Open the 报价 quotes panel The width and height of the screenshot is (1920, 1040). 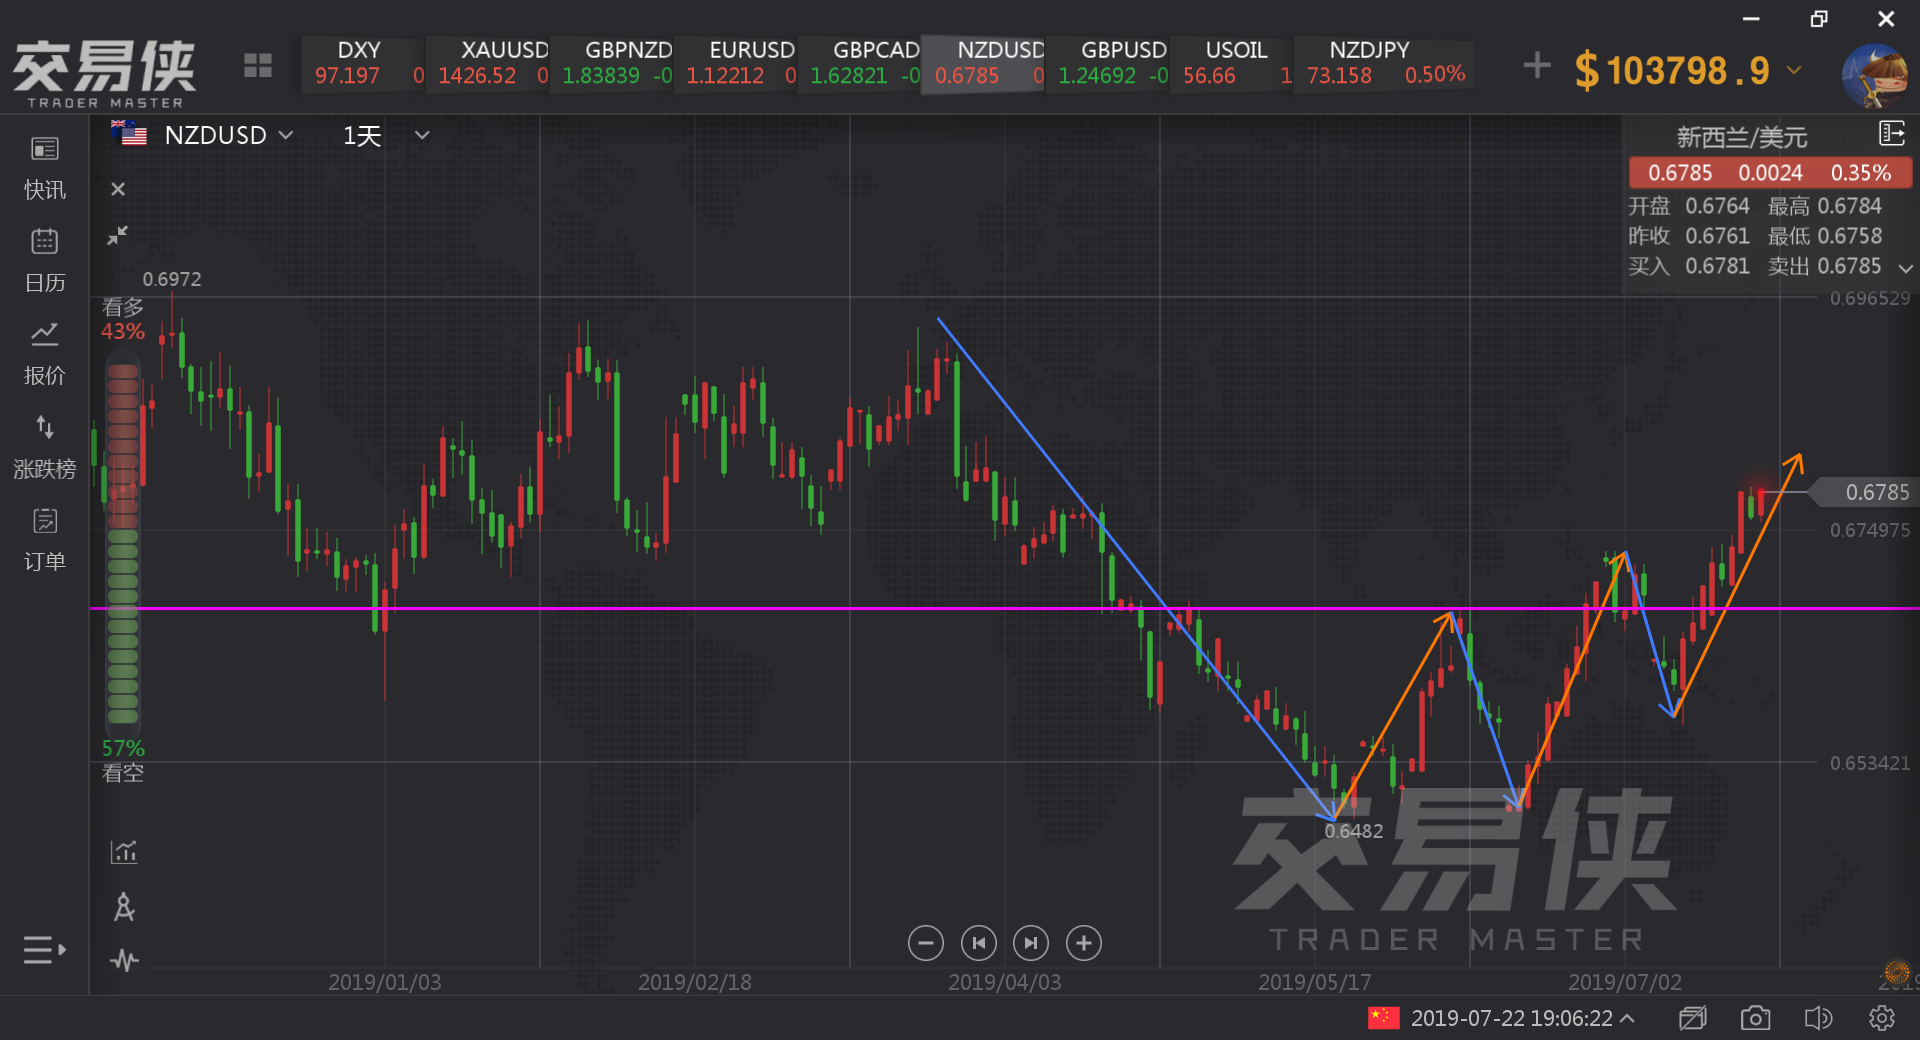tap(44, 353)
